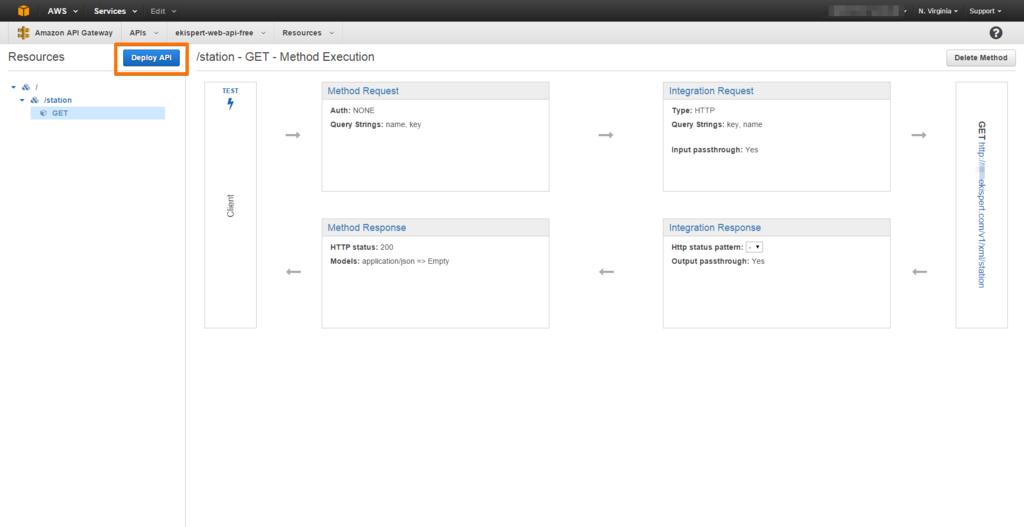Open the ekispert-web-api-free breadcrumb dropdown

pos(221,33)
